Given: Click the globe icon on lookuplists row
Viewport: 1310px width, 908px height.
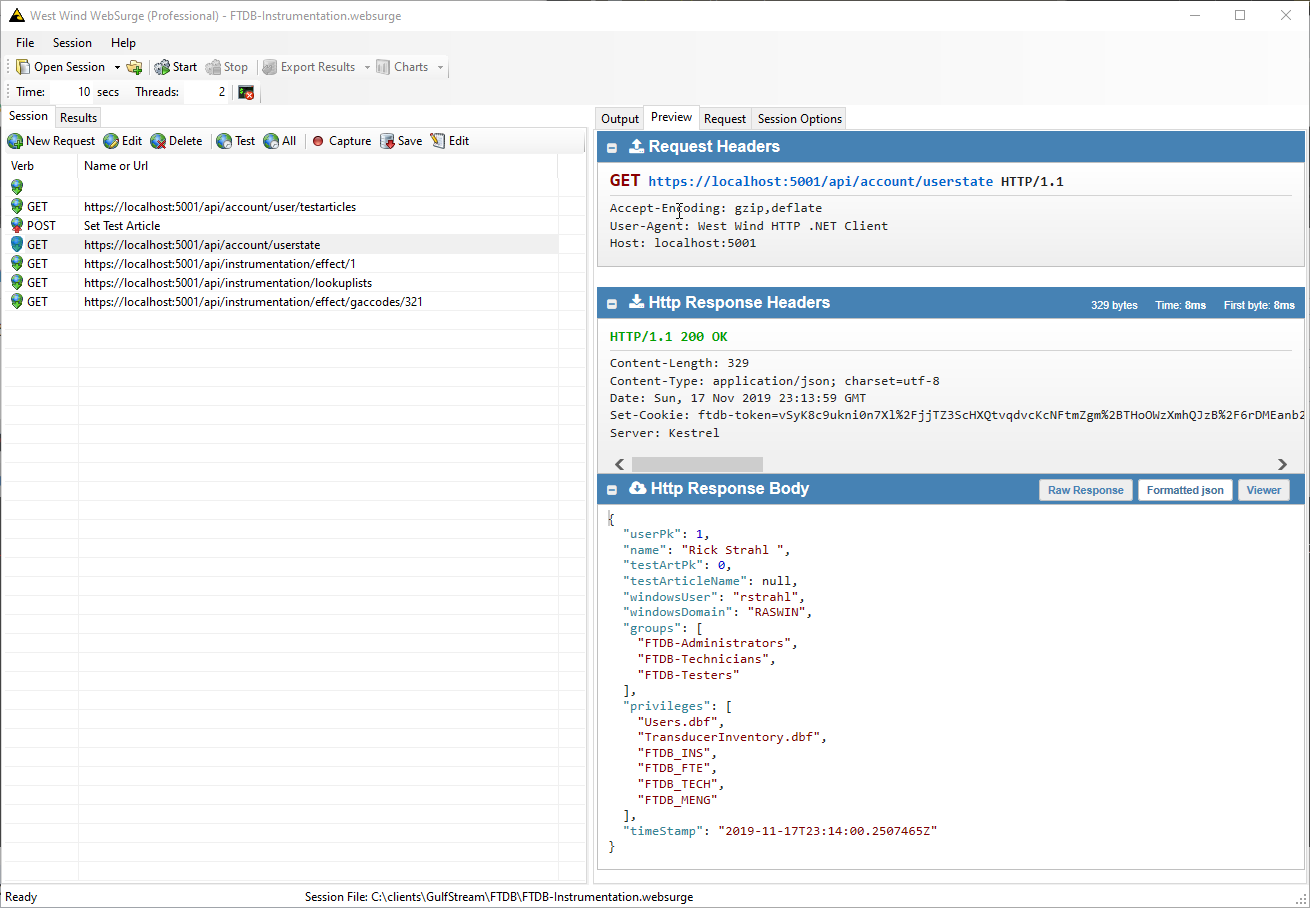Looking at the screenshot, I should click(x=17, y=282).
